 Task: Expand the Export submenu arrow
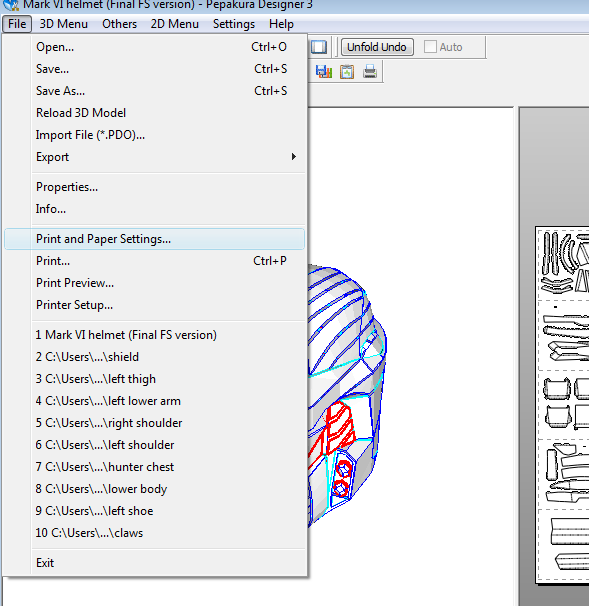[294, 157]
